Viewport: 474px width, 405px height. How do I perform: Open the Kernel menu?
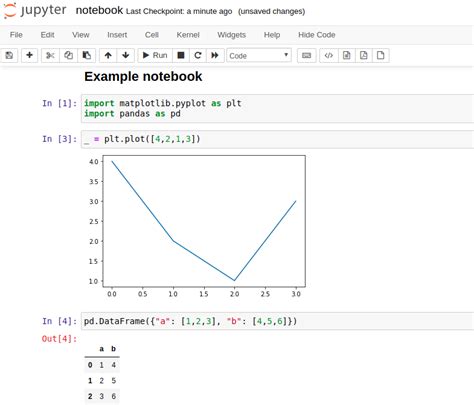click(188, 35)
